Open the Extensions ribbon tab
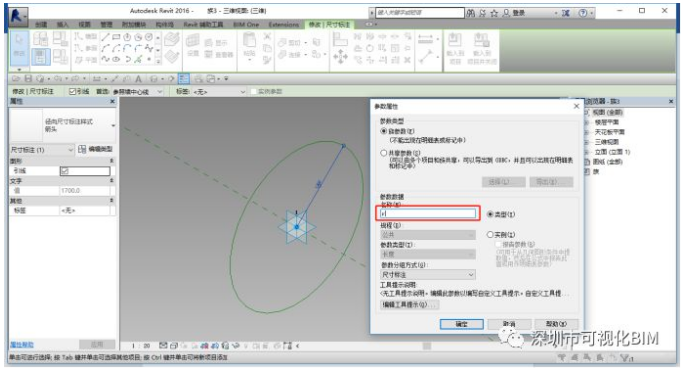 pyautogui.click(x=284, y=24)
